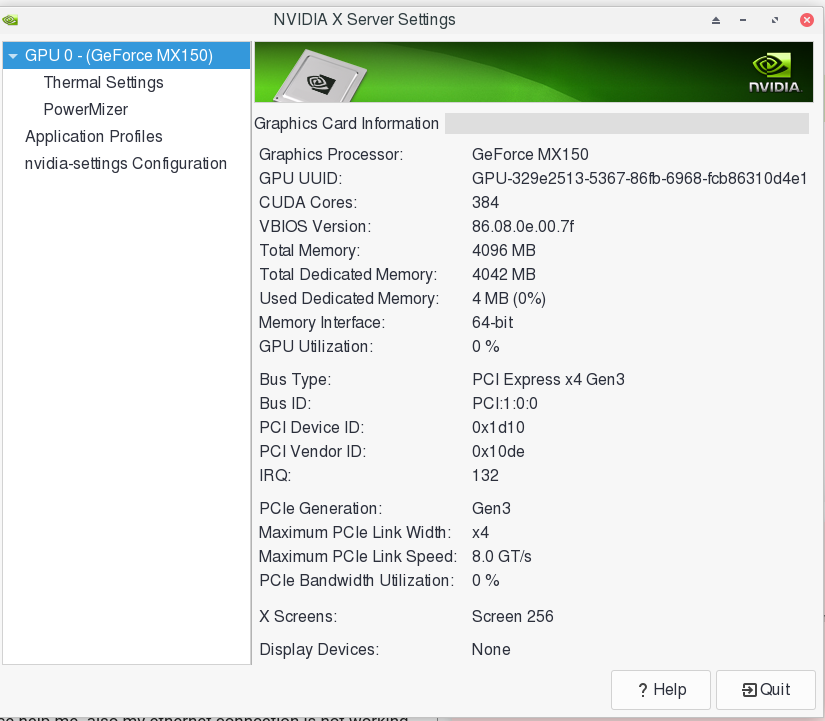825x721 pixels.
Task: Click the NVIDIA app icon in title bar
Action: (10, 19)
